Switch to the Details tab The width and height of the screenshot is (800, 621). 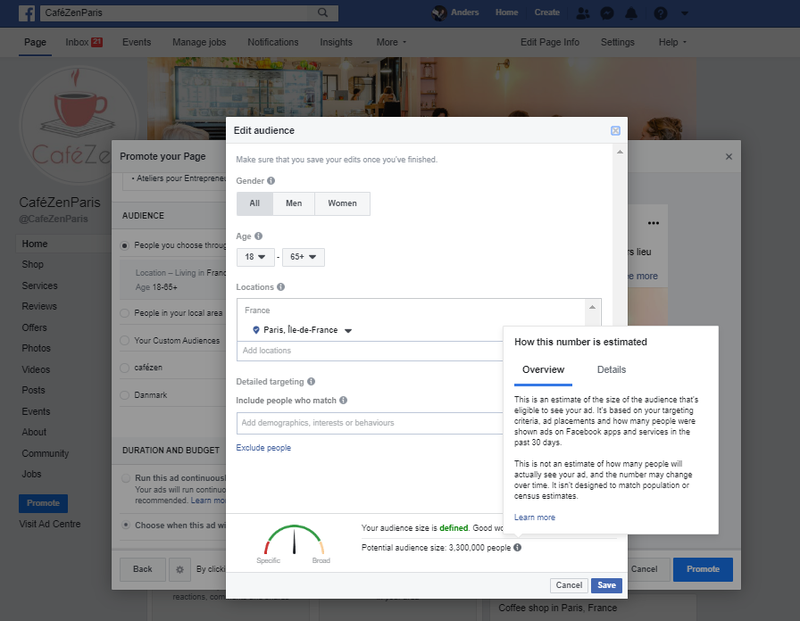tap(611, 370)
